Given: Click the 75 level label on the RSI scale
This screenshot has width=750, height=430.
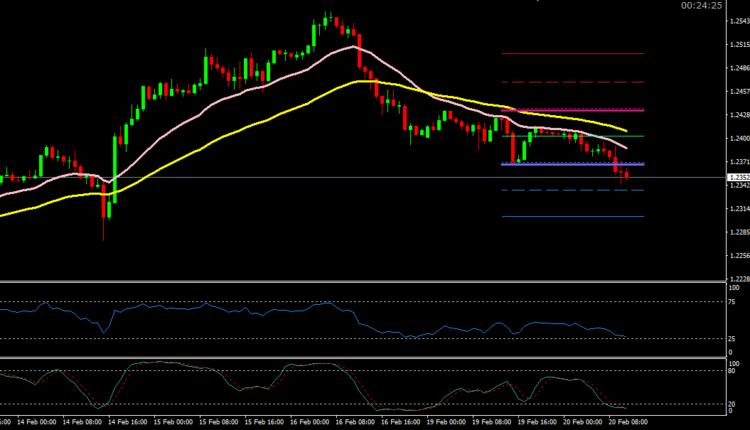Looking at the screenshot, I should [x=731, y=301].
